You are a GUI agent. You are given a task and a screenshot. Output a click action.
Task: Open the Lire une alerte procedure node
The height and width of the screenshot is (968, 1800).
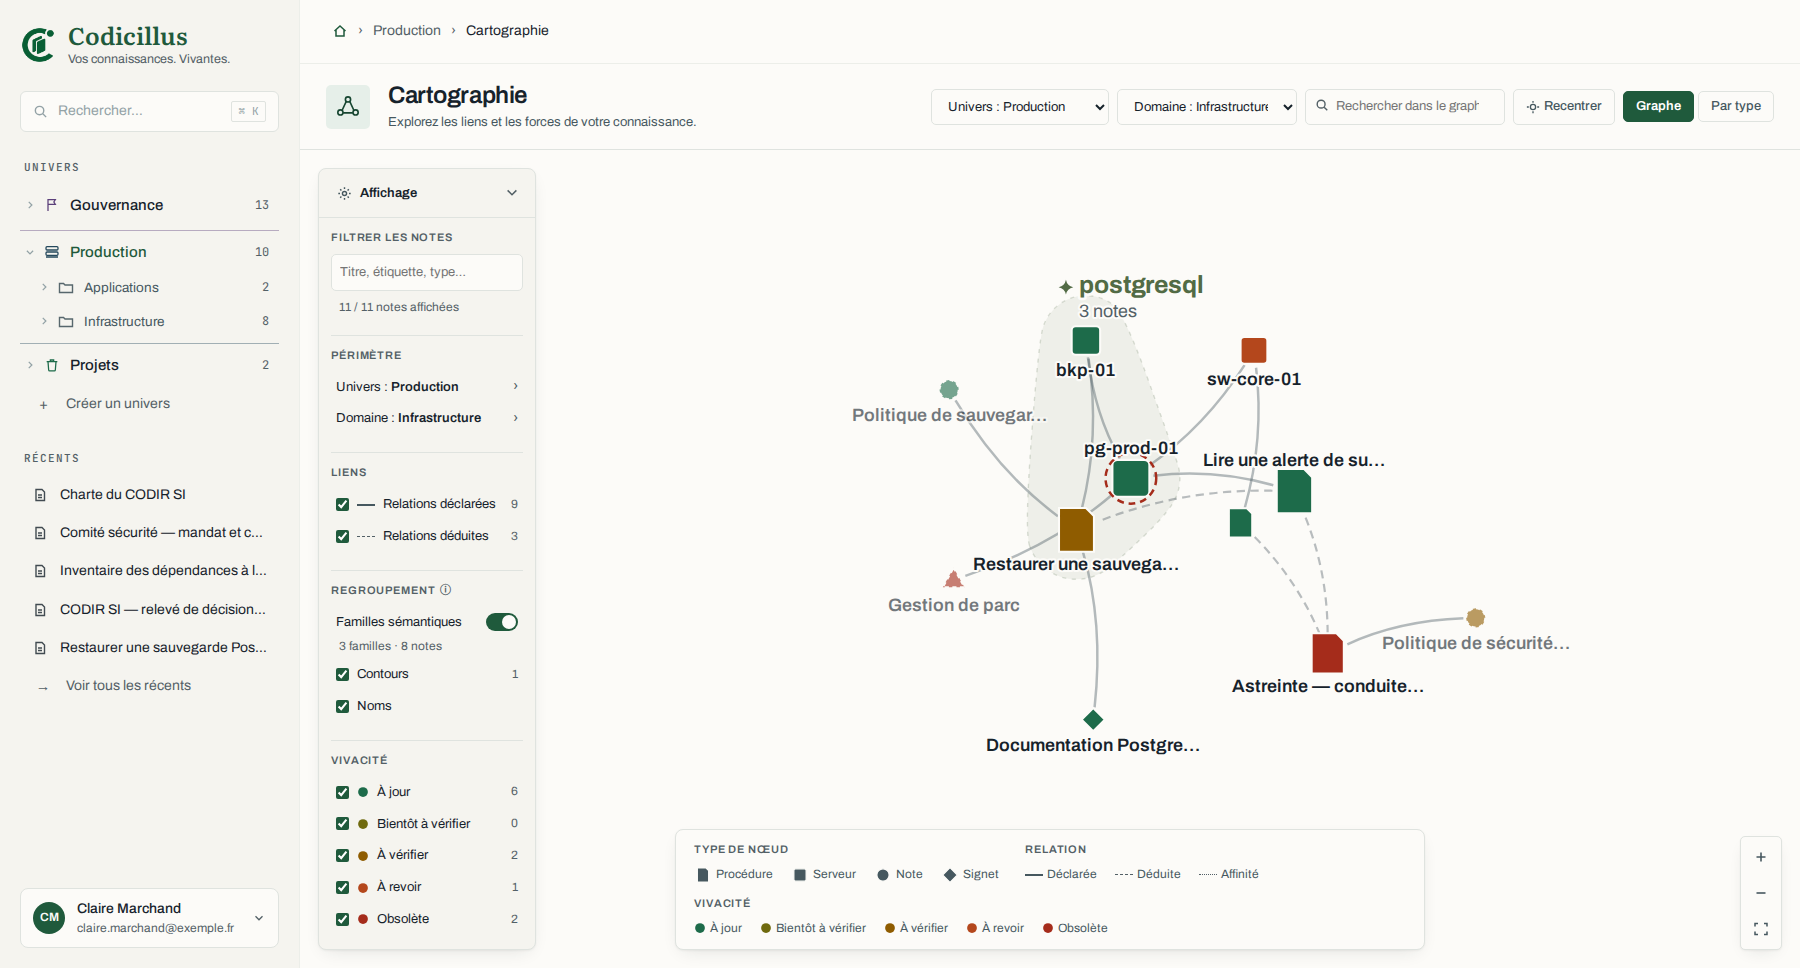(1294, 491)
